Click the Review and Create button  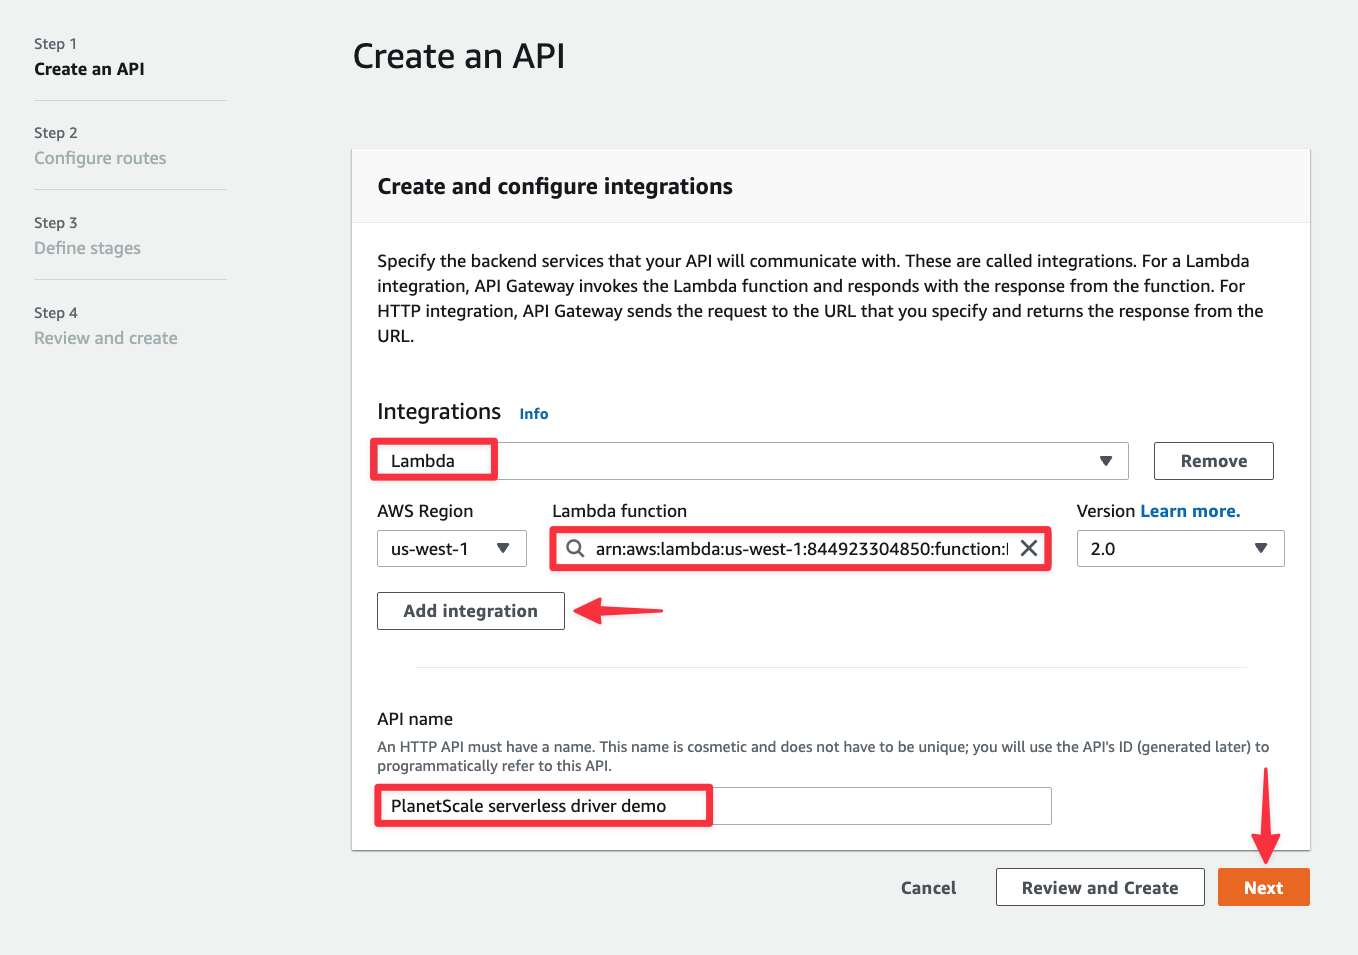pyautogui.click(x=1100, y=887)
